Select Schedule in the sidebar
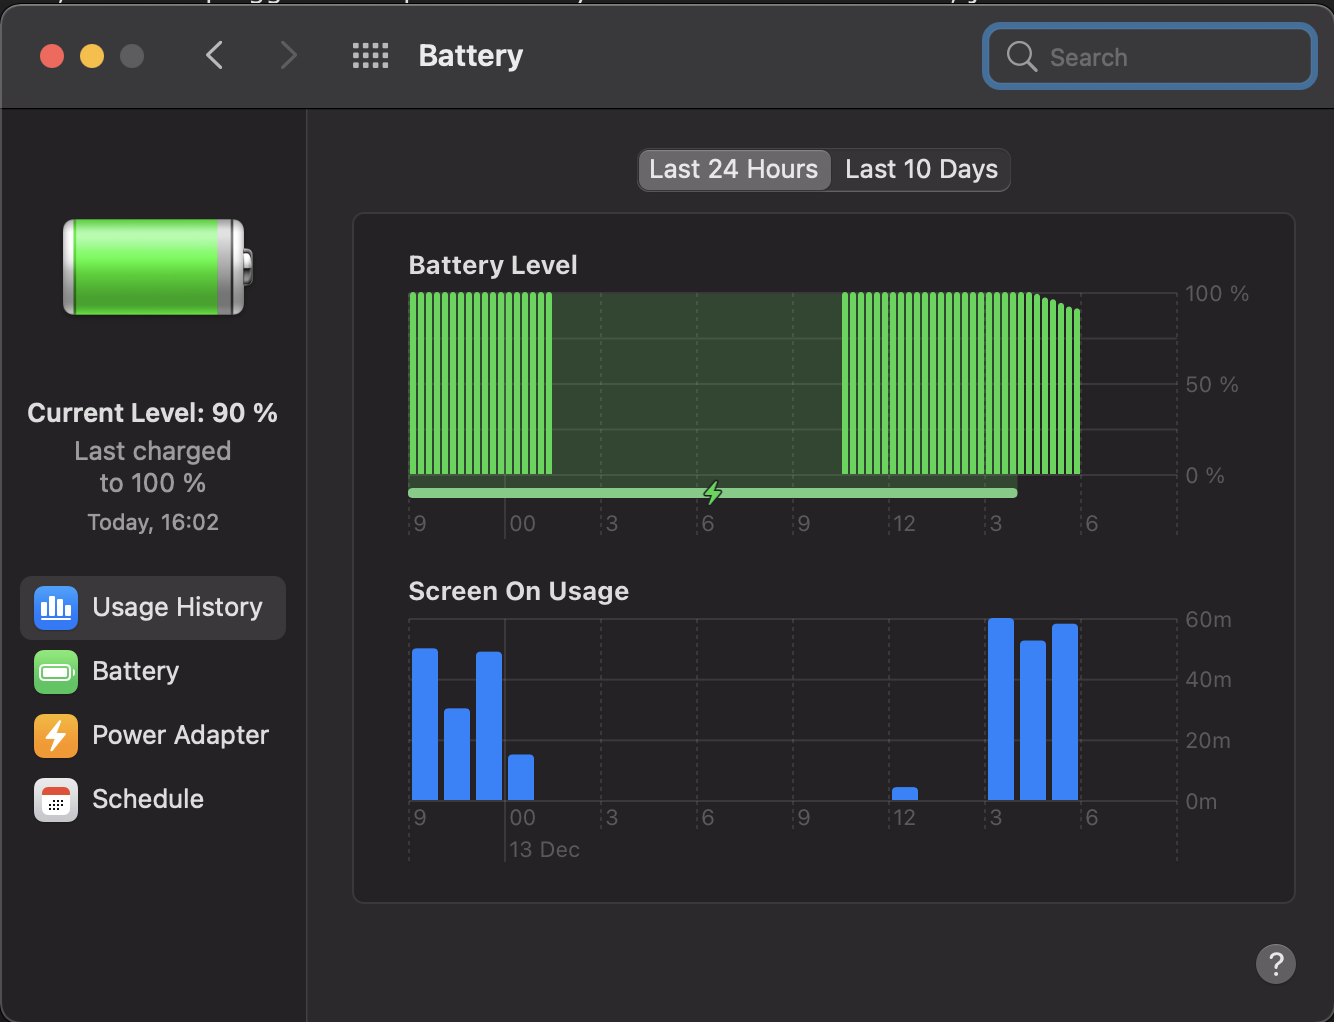Viewport: 1334px width, 1022px height. pyautogui.click(x=148, y=800)
